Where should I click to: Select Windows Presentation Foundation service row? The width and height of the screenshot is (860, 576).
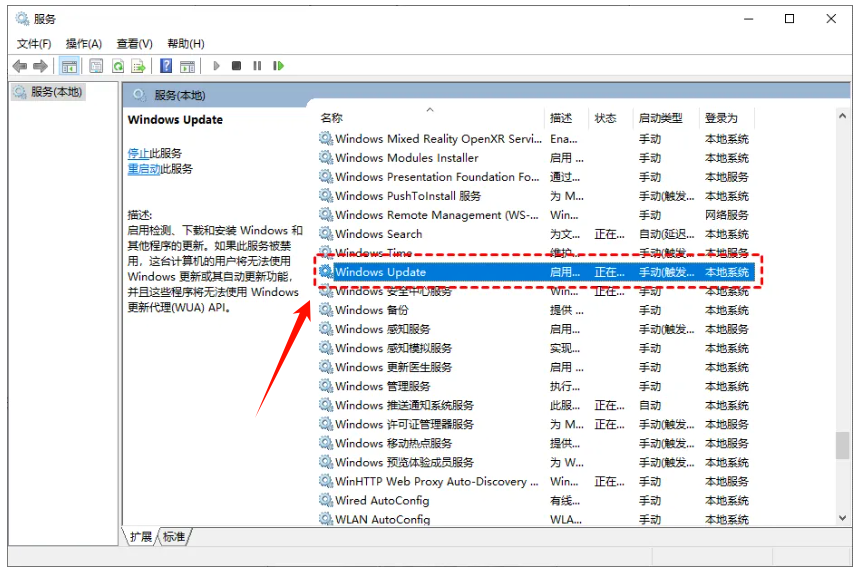tap(534, 177)
